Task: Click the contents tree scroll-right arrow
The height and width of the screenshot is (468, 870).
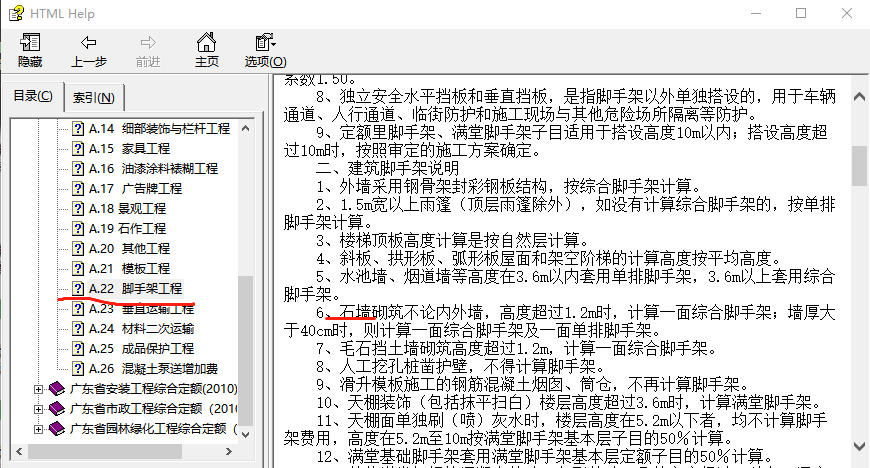Action: (229, 451)
